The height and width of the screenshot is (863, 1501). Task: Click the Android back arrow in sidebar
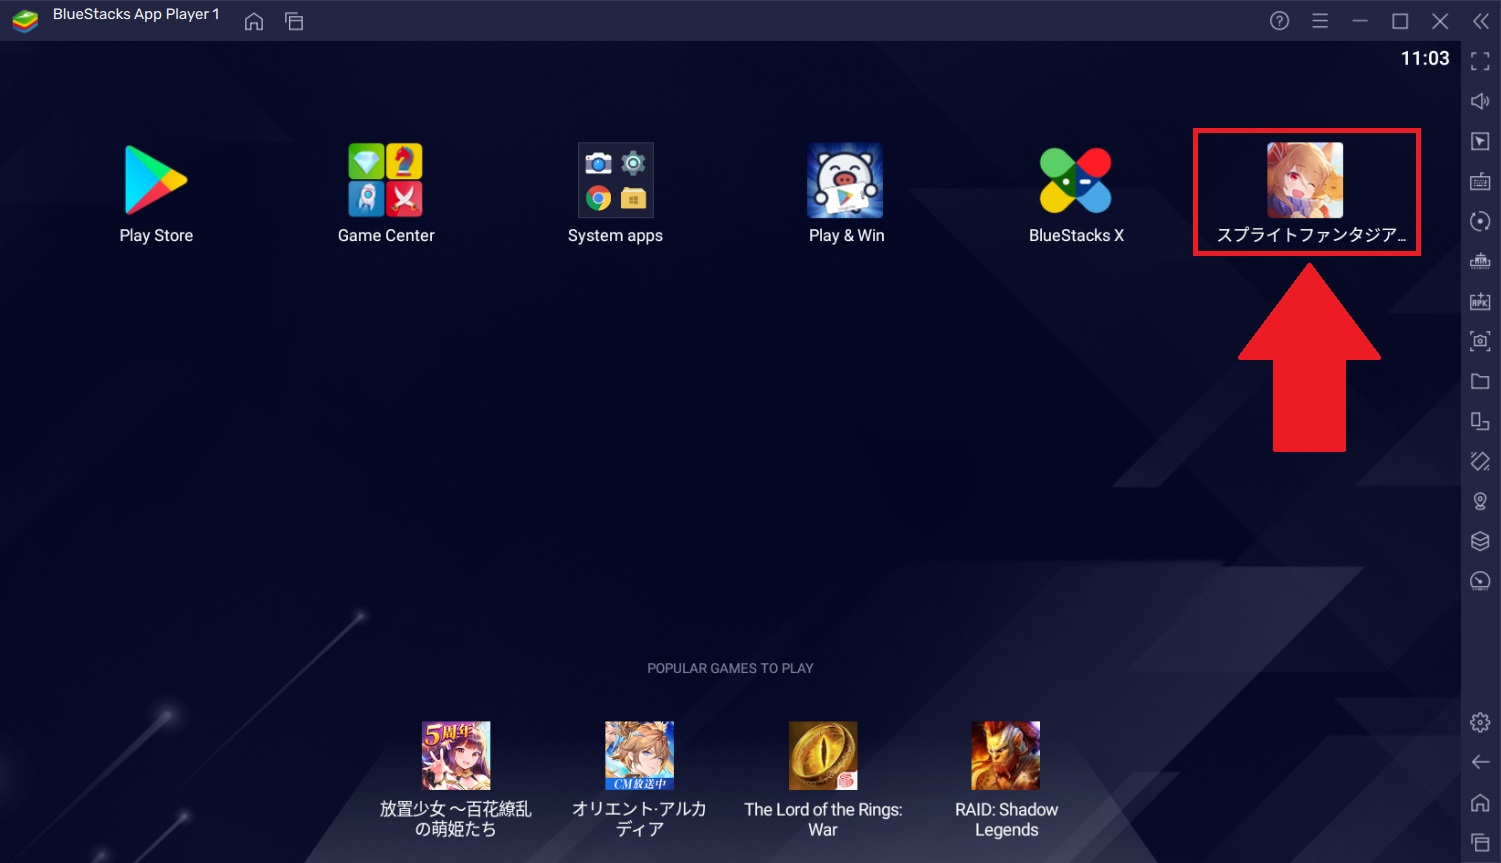pos(1480,762)
